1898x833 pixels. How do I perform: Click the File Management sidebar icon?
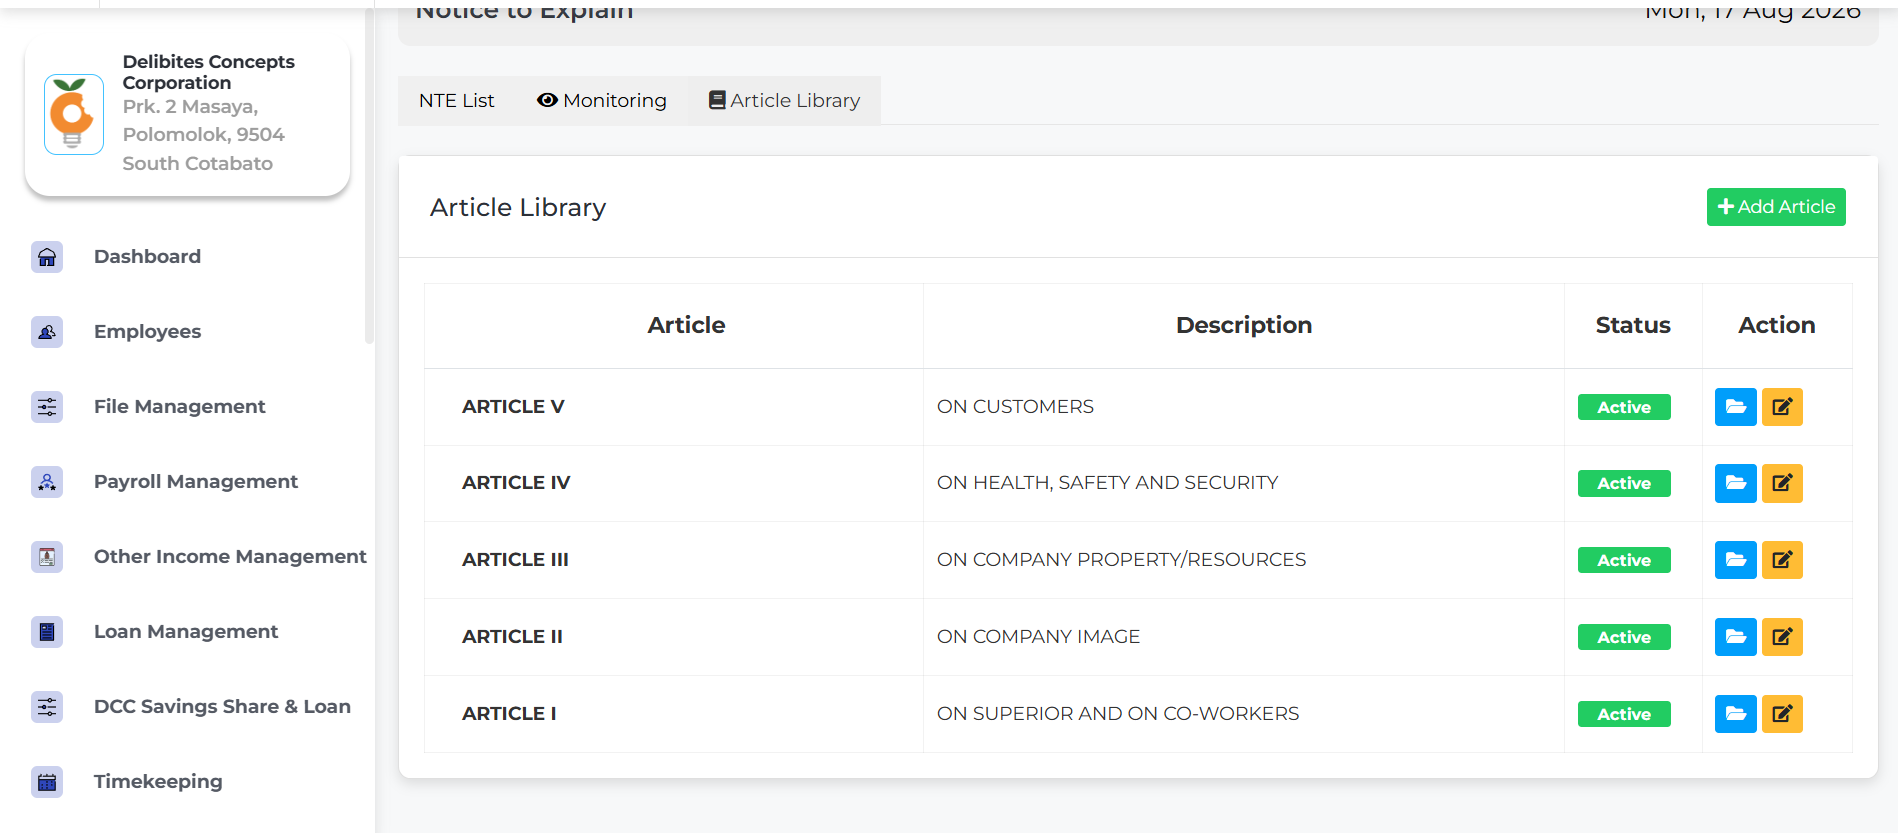click(x=47, y=407)
